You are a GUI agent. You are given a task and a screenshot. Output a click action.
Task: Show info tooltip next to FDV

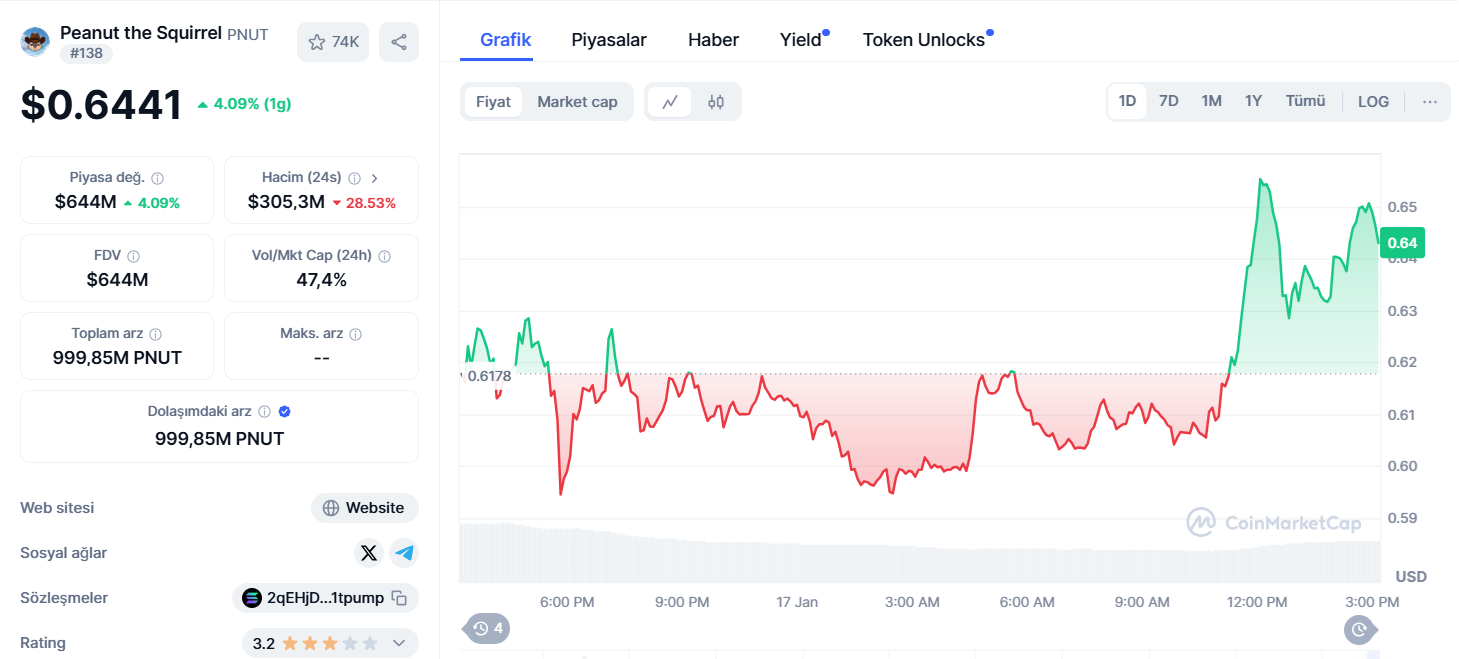pos(134,256)
